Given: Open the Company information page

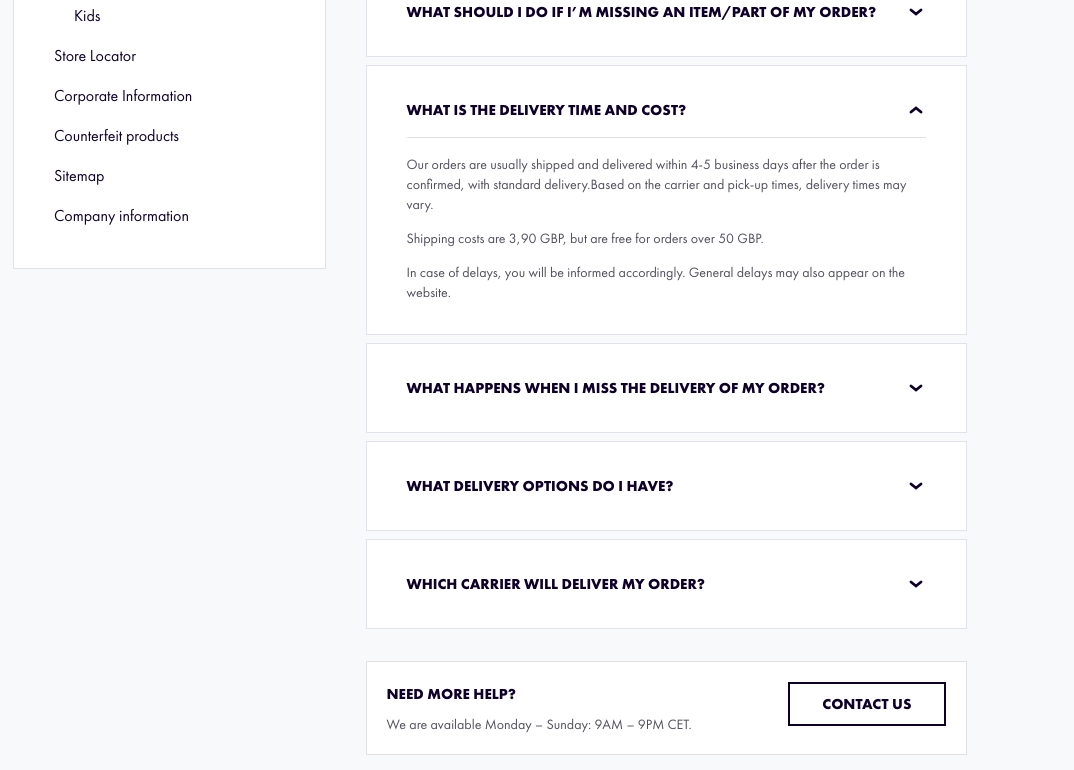Looking at the screenshot, I should tap(121, 216).
